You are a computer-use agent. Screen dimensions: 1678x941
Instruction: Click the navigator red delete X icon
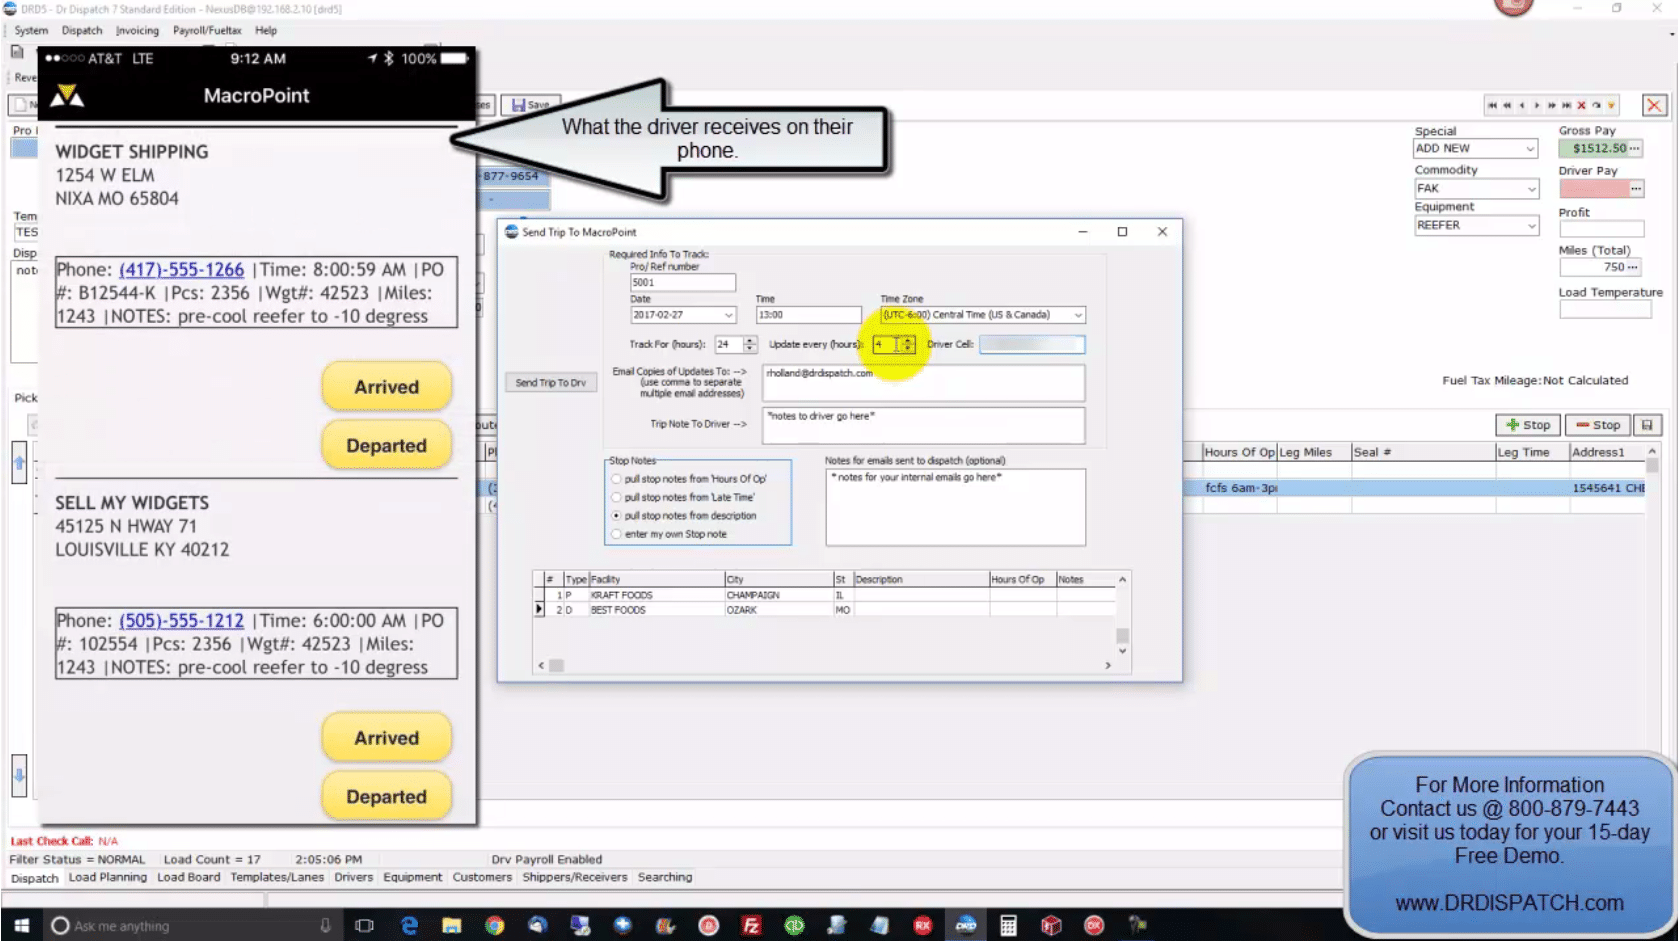tap(1581, 105)
